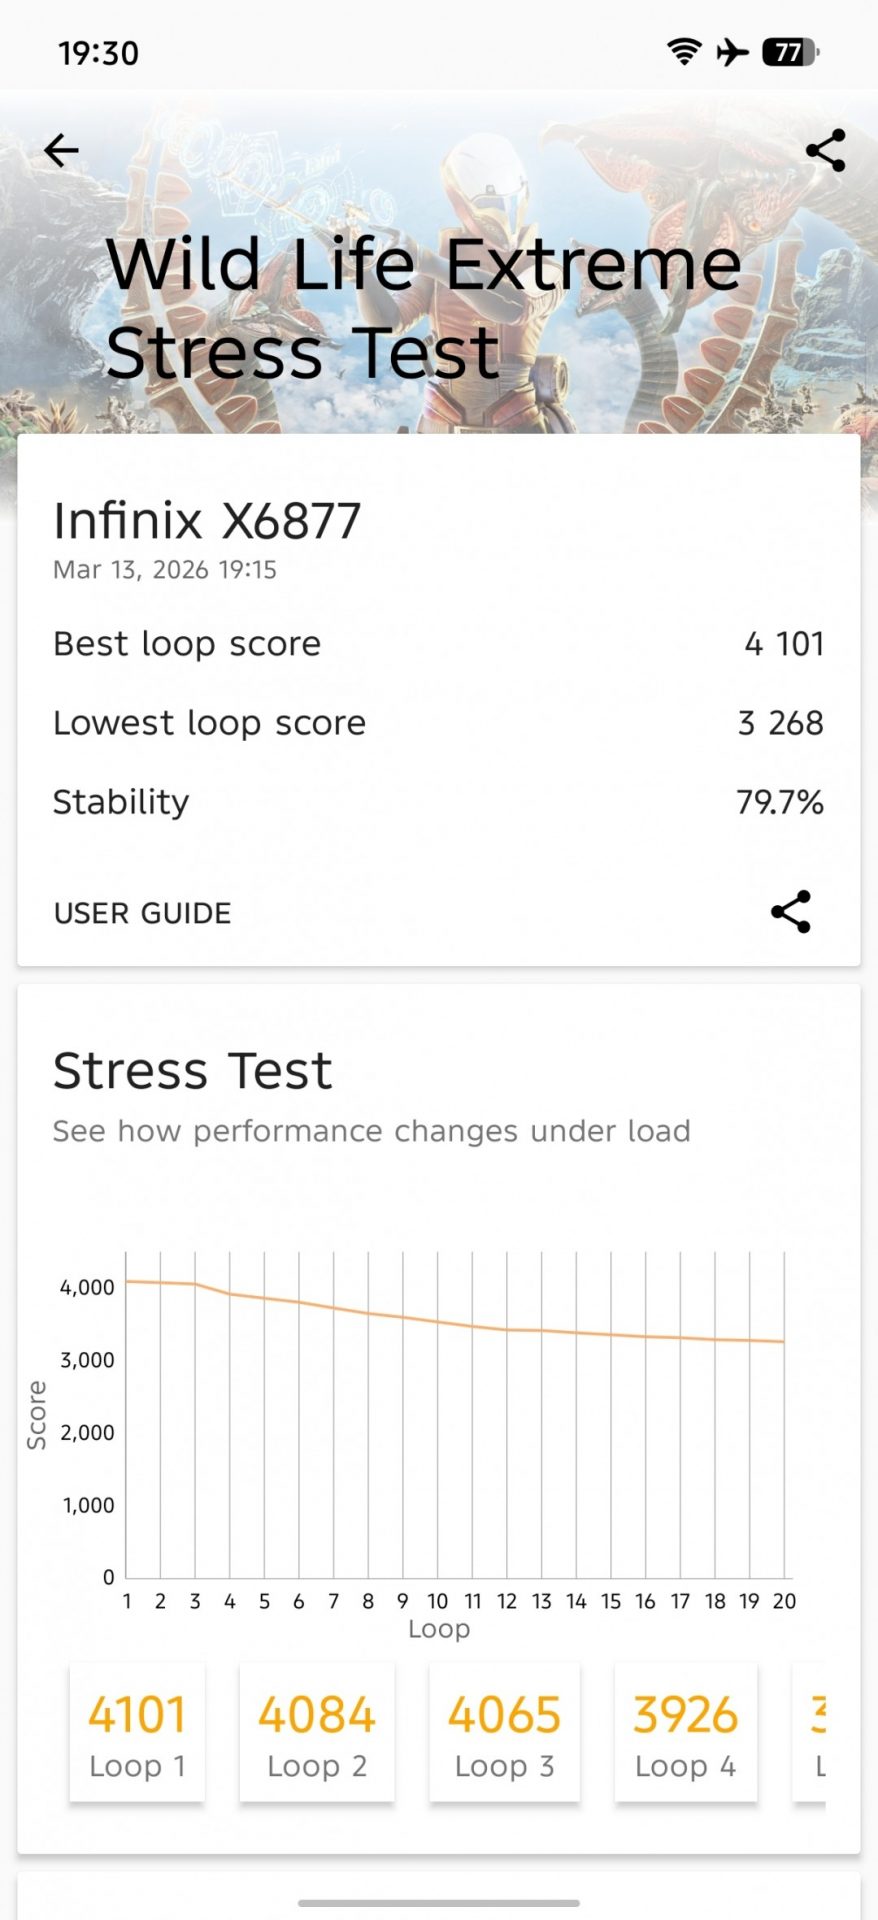Tap the Stability percentage row
The width and height of the screenshot is (878, 1920).
[x=438, y=802]
